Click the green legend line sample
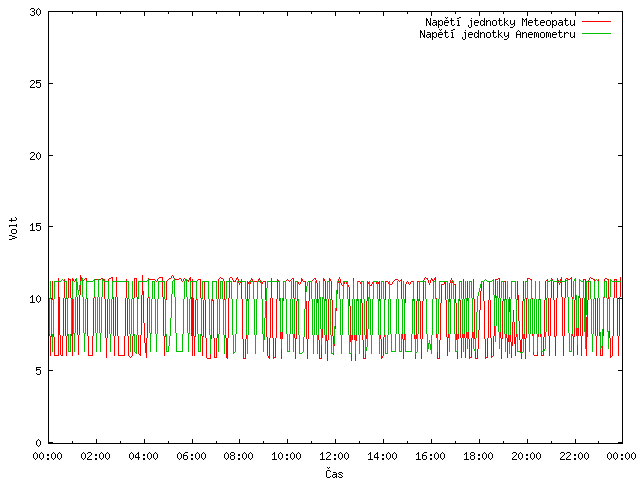The width and height of the screenshot is (640, 480). pyautogui.click(x=596, y=33)
